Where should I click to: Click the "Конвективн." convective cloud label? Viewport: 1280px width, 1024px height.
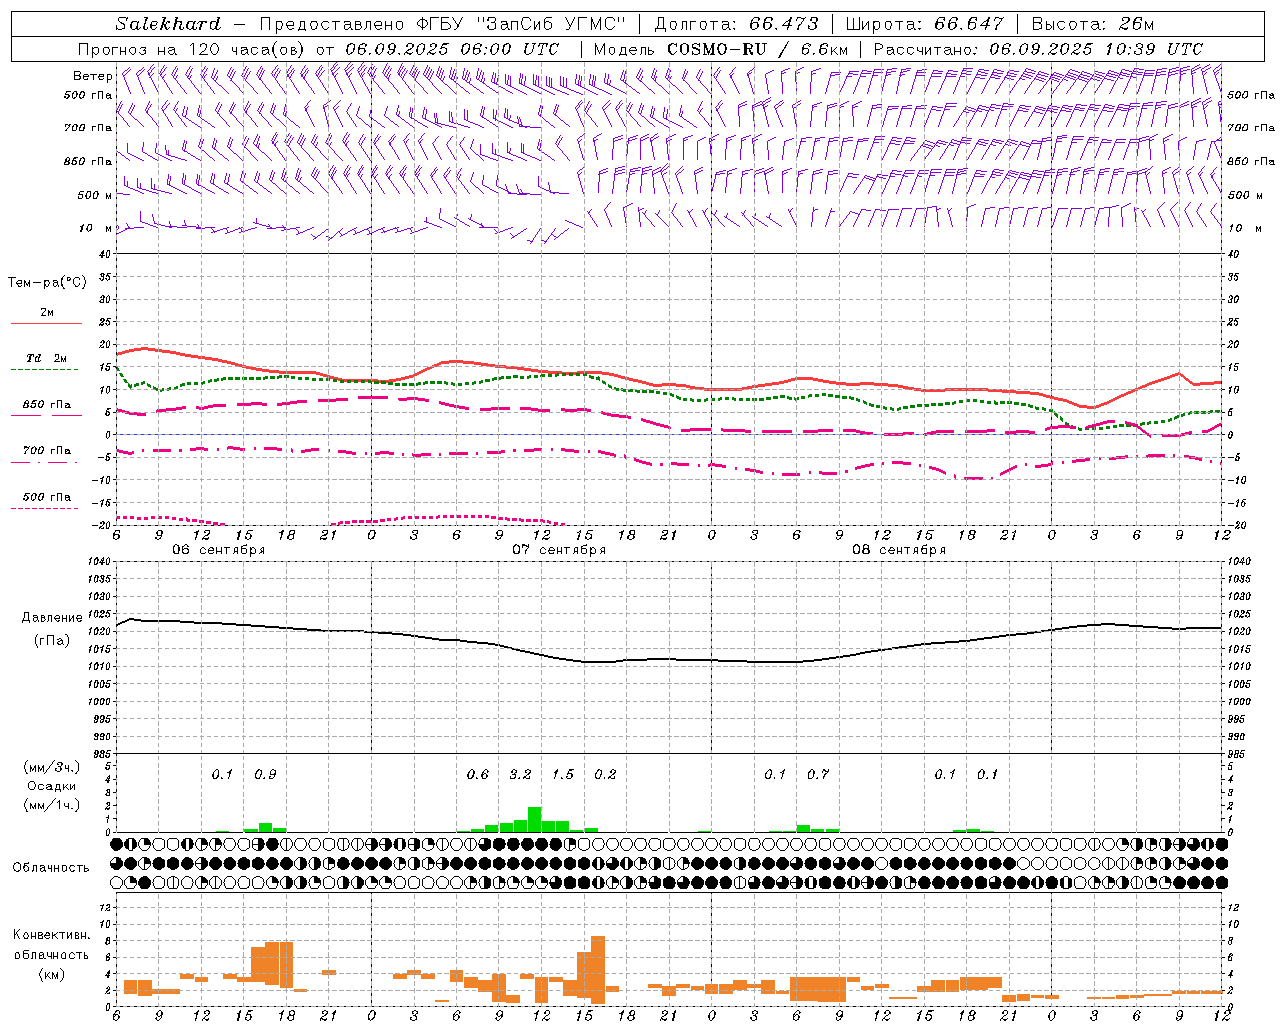pyautogui.click(x=51, y=935)
